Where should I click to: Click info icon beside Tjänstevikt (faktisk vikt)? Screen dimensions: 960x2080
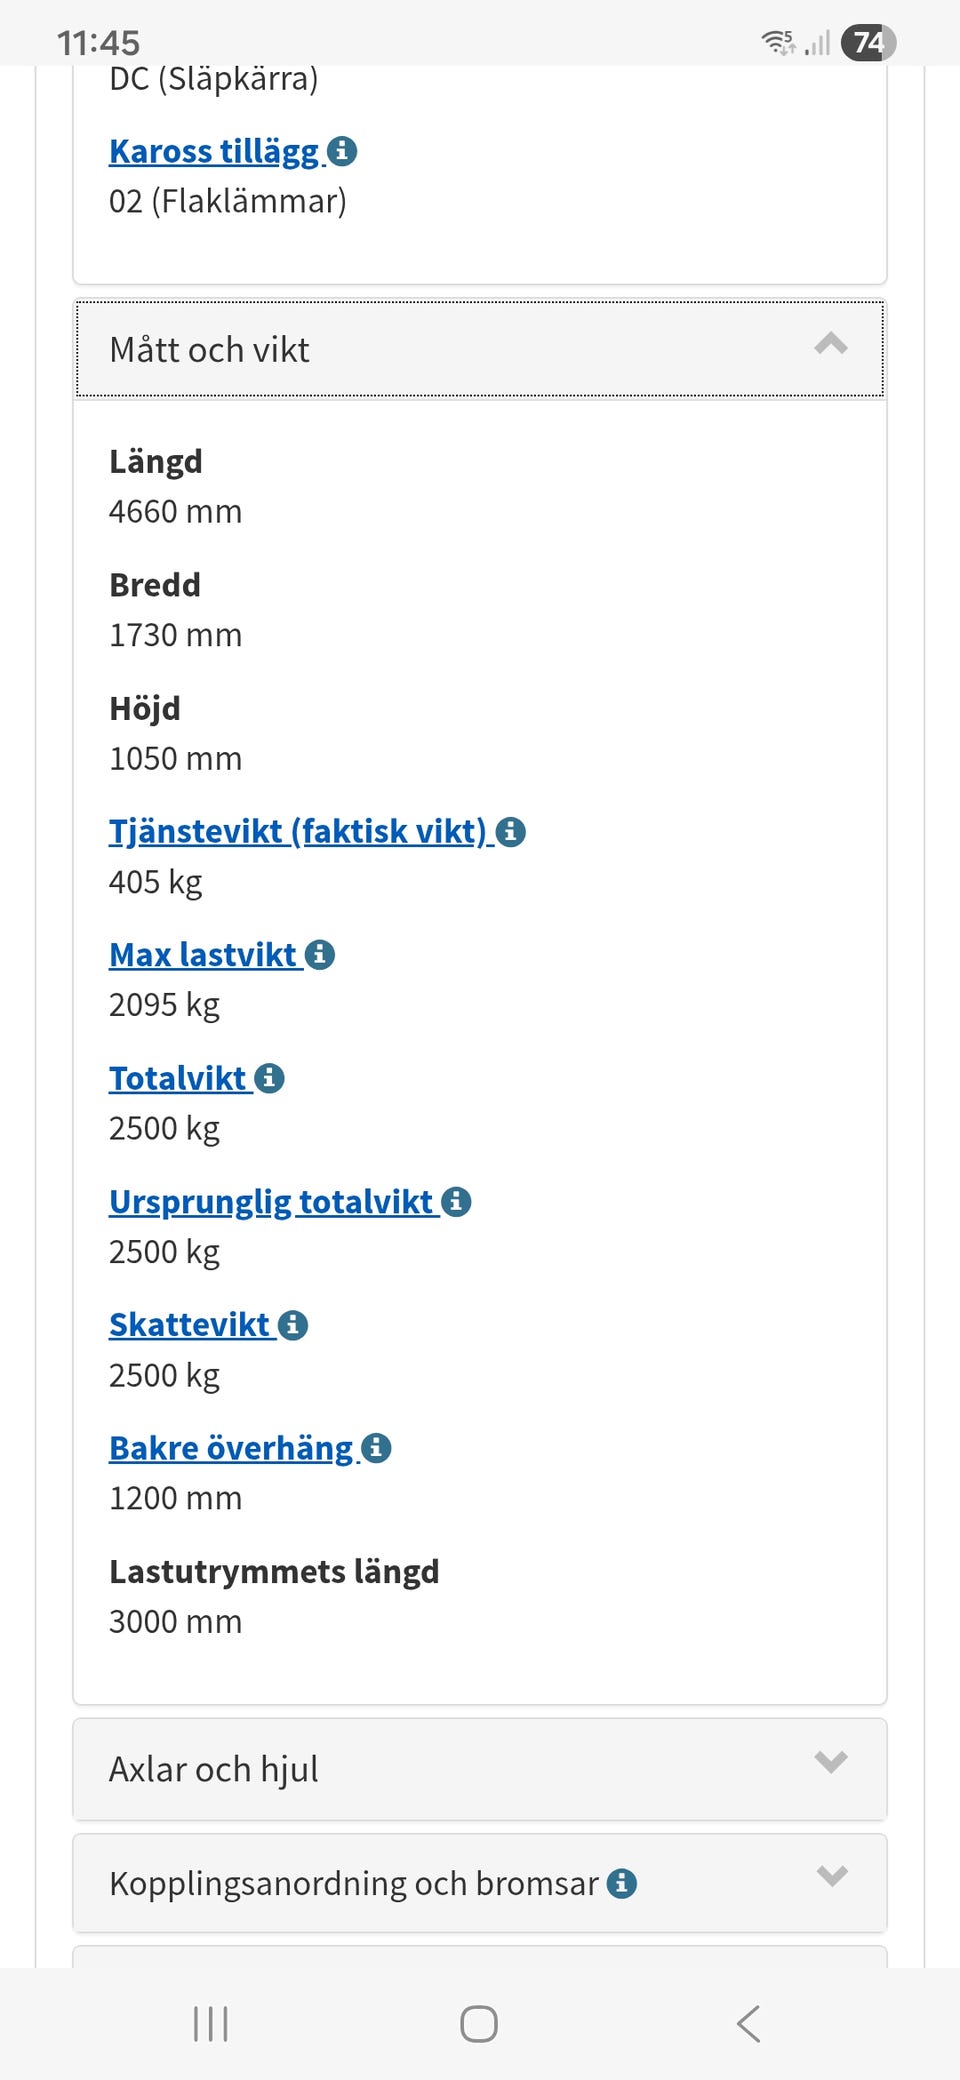coord(511,831)
